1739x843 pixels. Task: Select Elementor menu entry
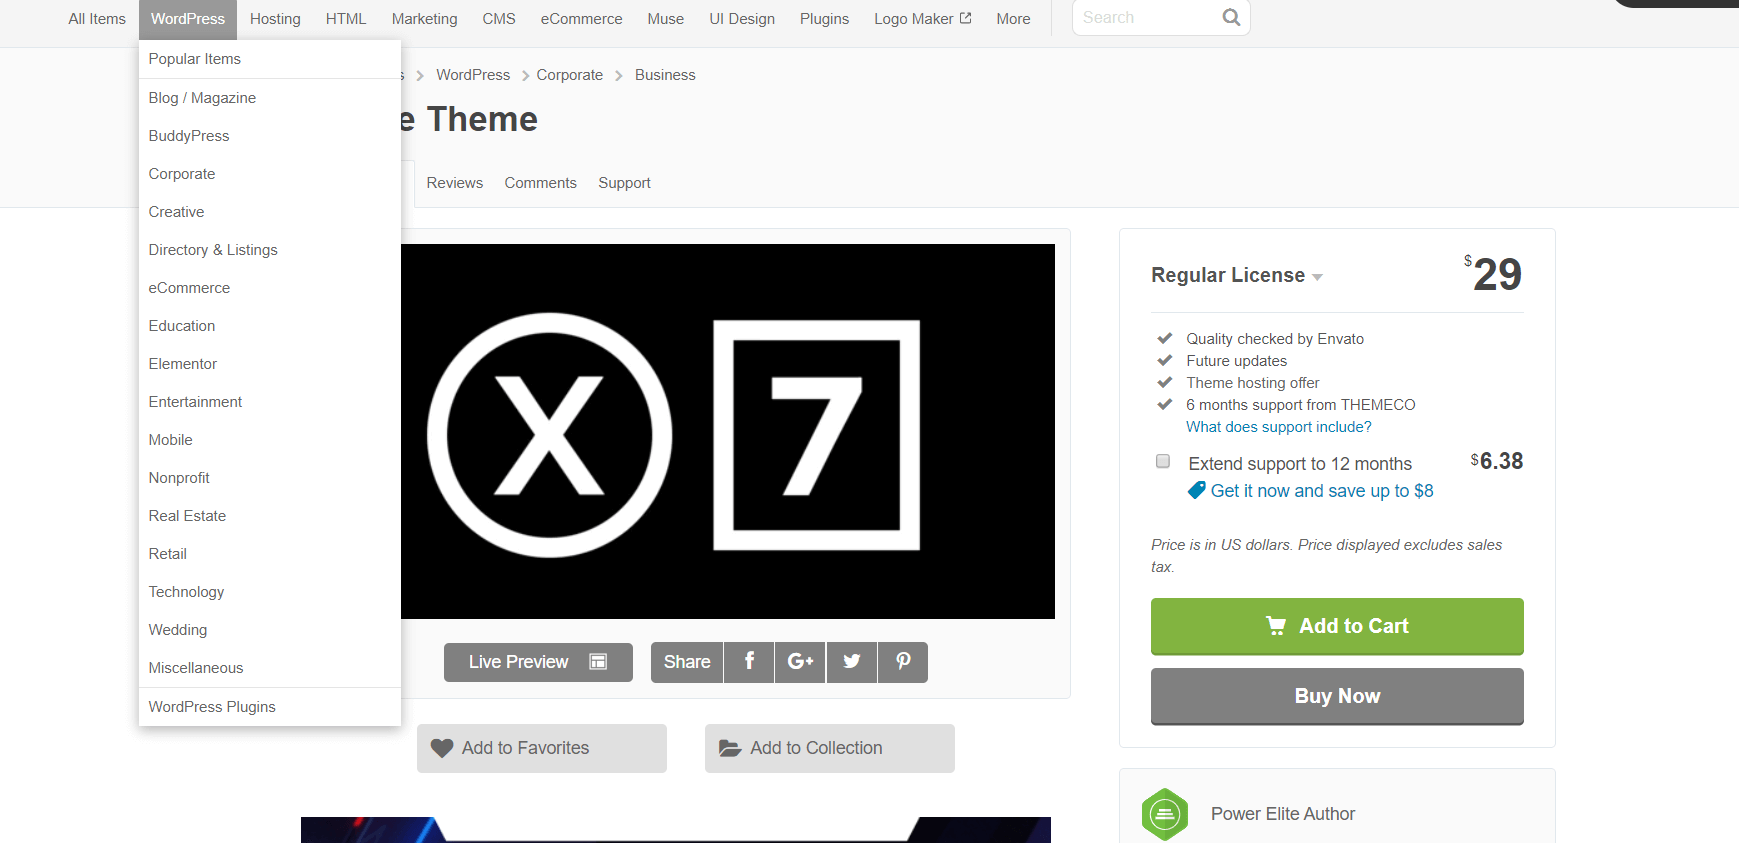(x=270, y=364)
